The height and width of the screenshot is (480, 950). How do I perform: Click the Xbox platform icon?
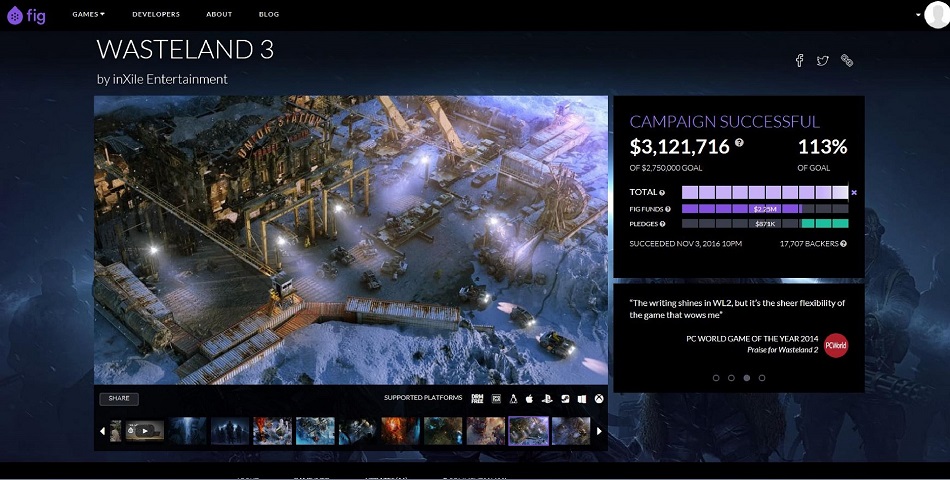(599, 398)
